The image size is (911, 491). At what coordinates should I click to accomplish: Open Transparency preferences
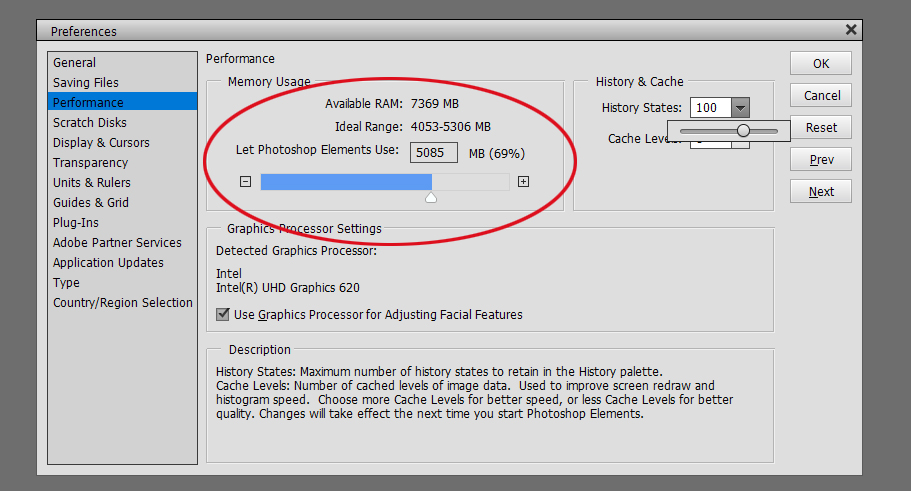[x=123, y=163]
